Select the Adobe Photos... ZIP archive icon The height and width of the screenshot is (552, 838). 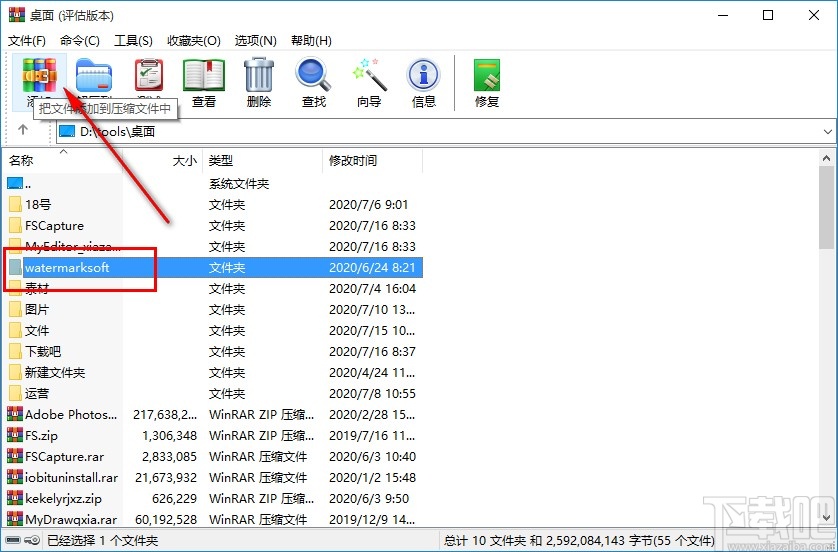tap(15, 415)
